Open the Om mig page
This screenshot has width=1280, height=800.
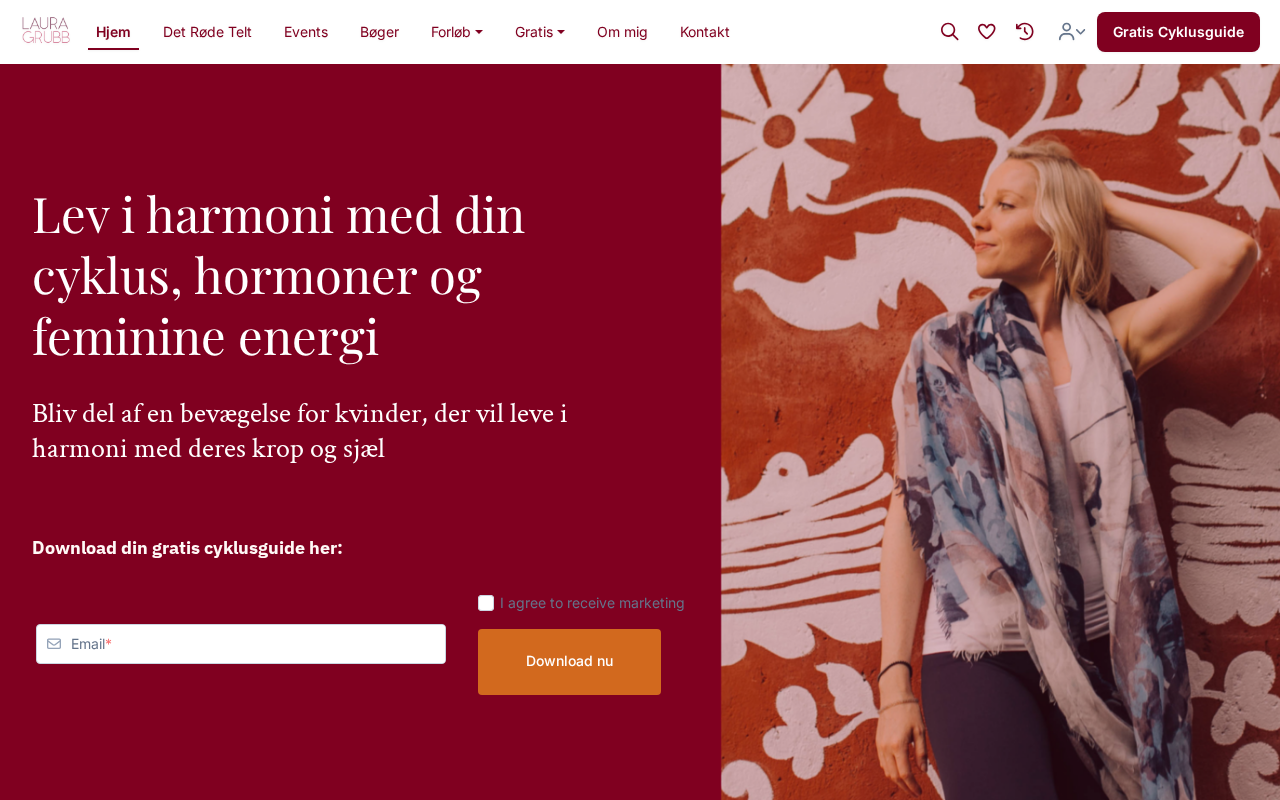coord(622,32)
